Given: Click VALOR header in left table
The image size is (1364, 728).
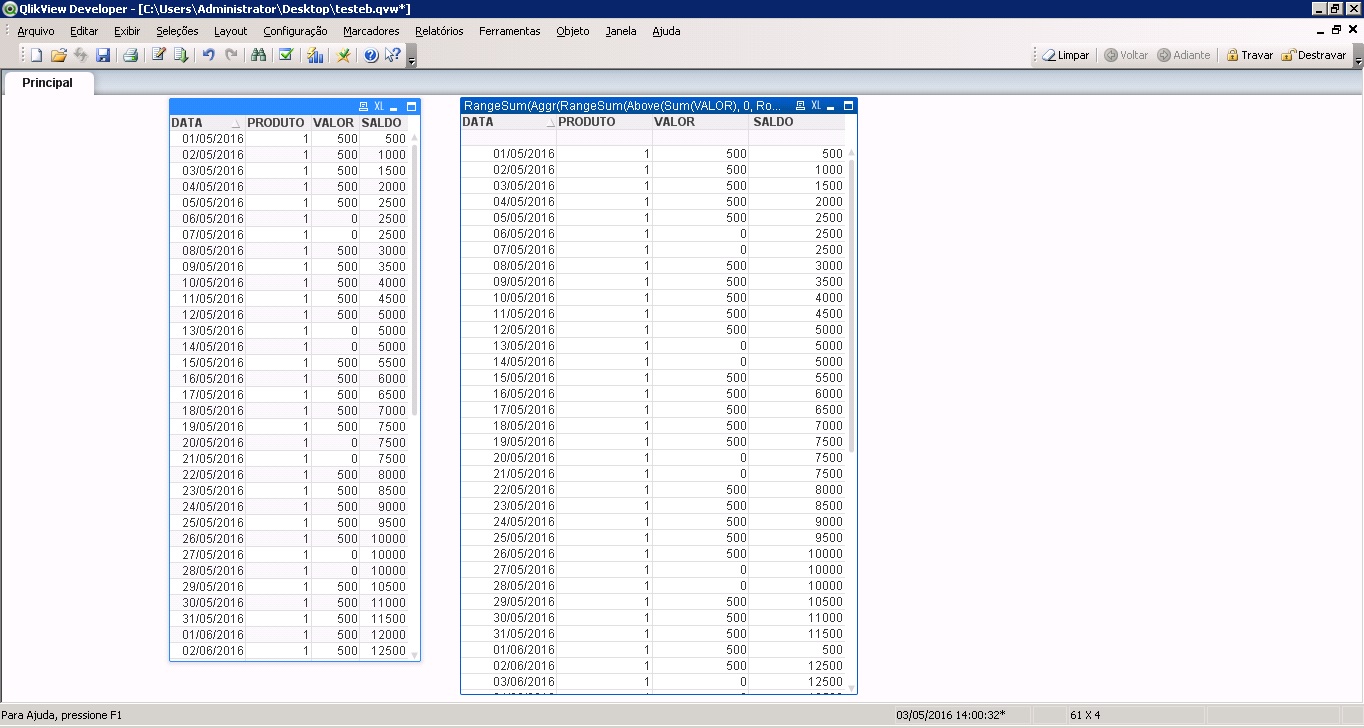Looking at the screenshot, I should pyautogui.click(x=335, y=123).
